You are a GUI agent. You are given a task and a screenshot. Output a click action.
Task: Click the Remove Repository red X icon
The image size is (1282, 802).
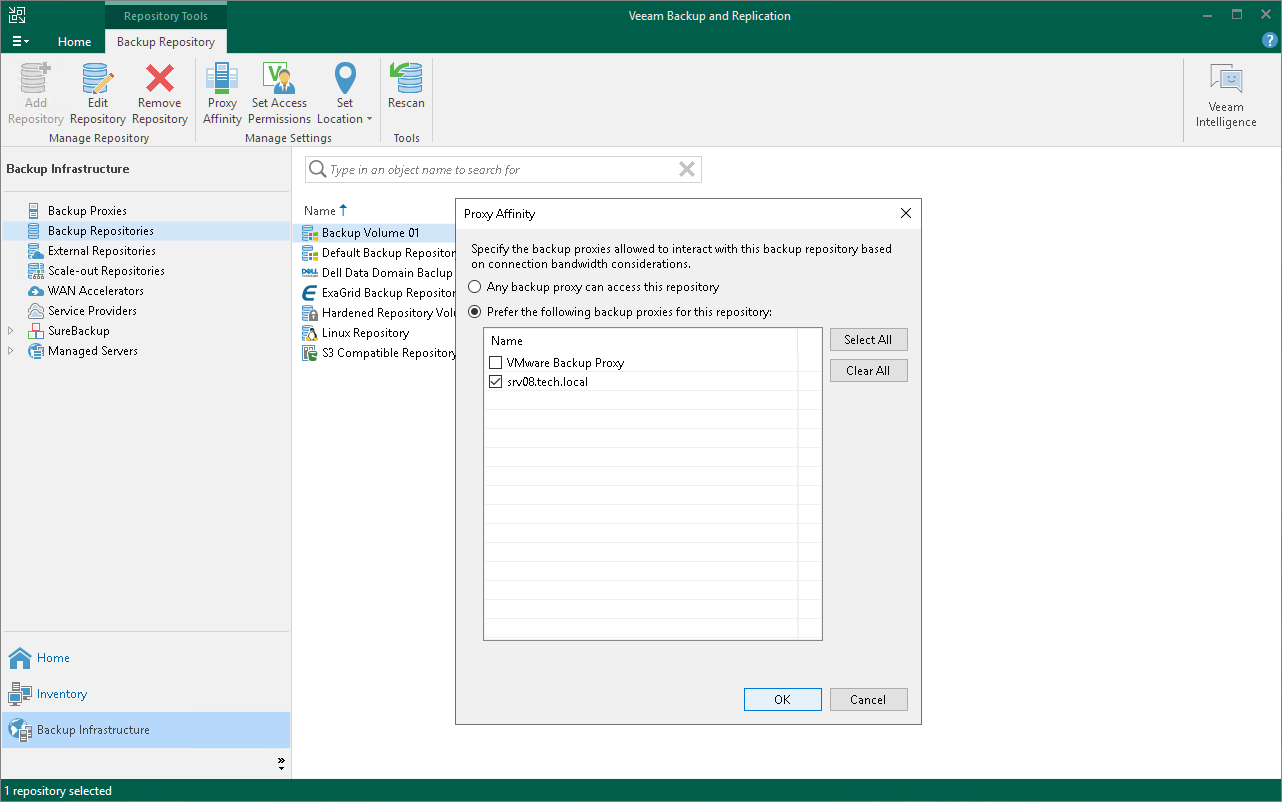pyautogui.click(x=159, y=80)
